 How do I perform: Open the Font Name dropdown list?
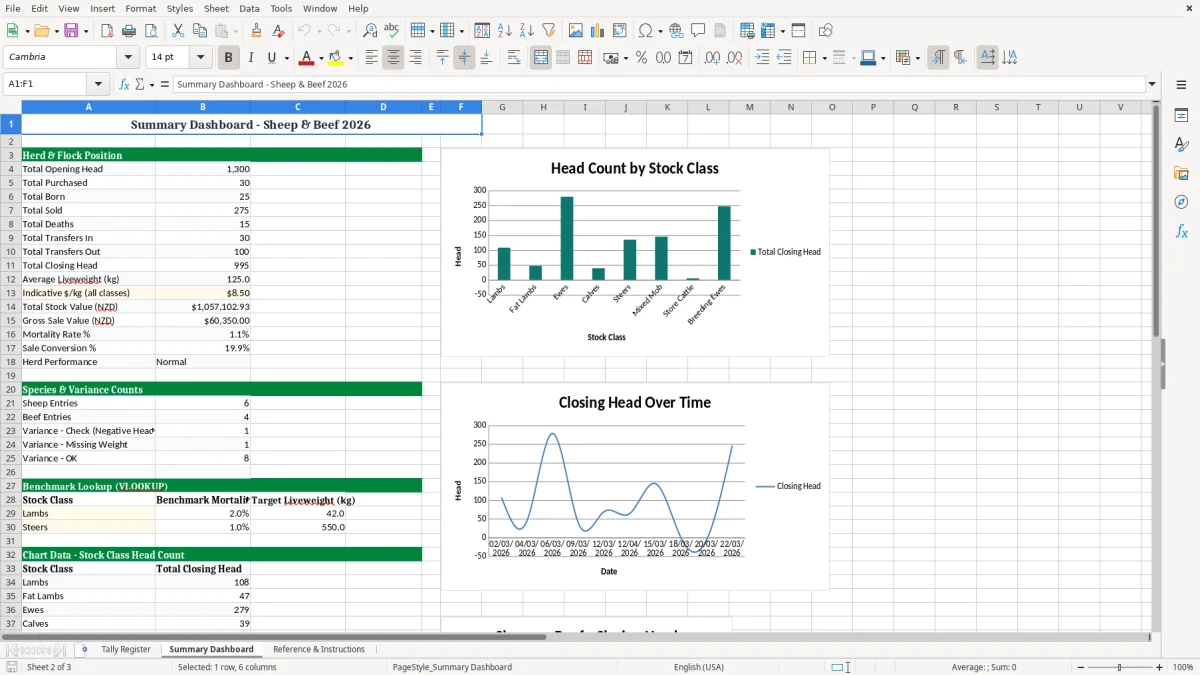[128, 58]
